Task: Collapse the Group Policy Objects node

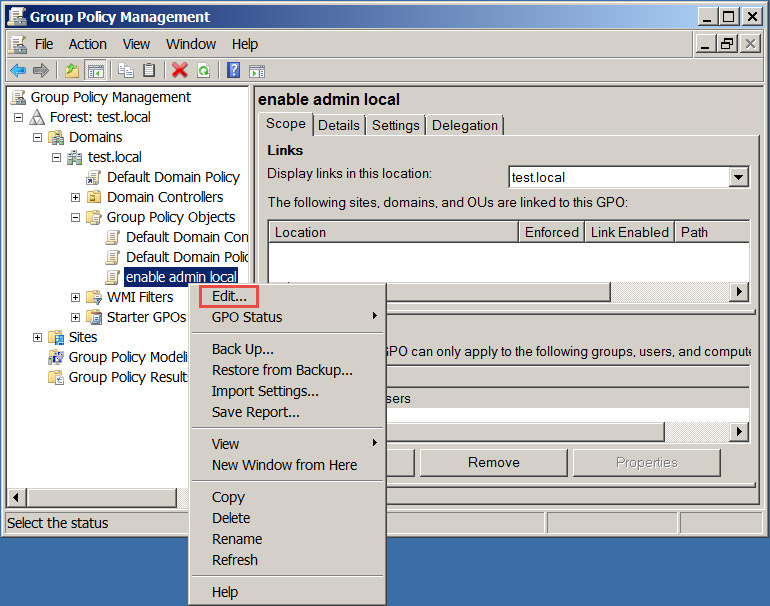Action: click(75, 217)
